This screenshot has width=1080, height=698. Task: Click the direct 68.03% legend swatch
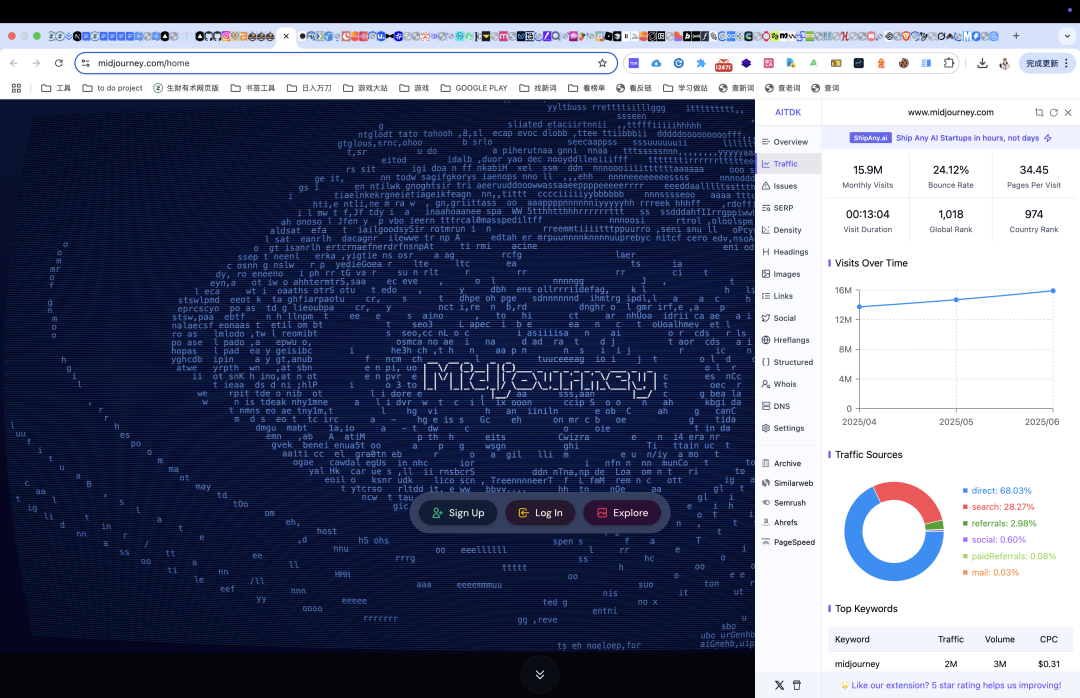click(966, 491)
